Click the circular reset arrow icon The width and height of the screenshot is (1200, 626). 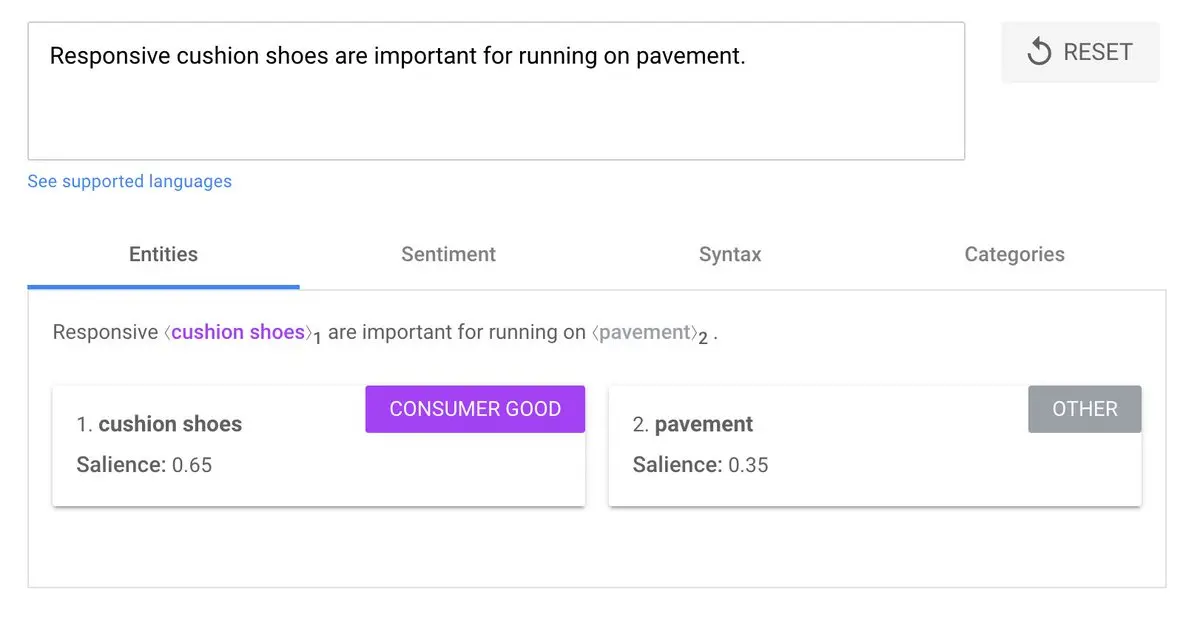(x=1039, y=52)
